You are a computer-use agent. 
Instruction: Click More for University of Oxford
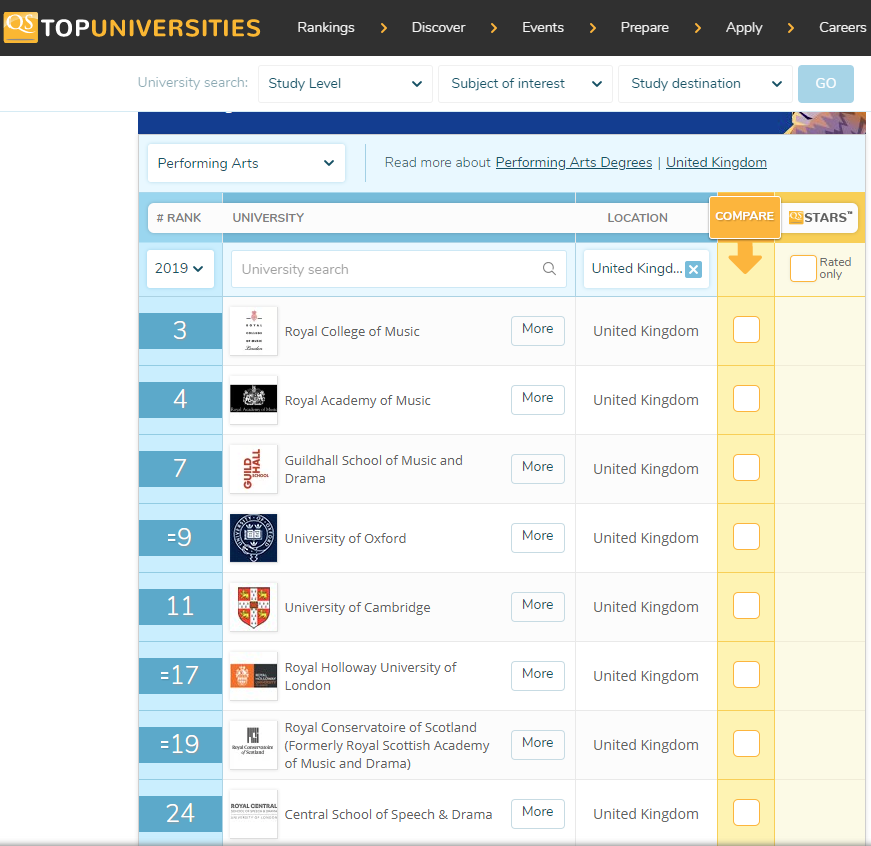(x=538, y=537)
